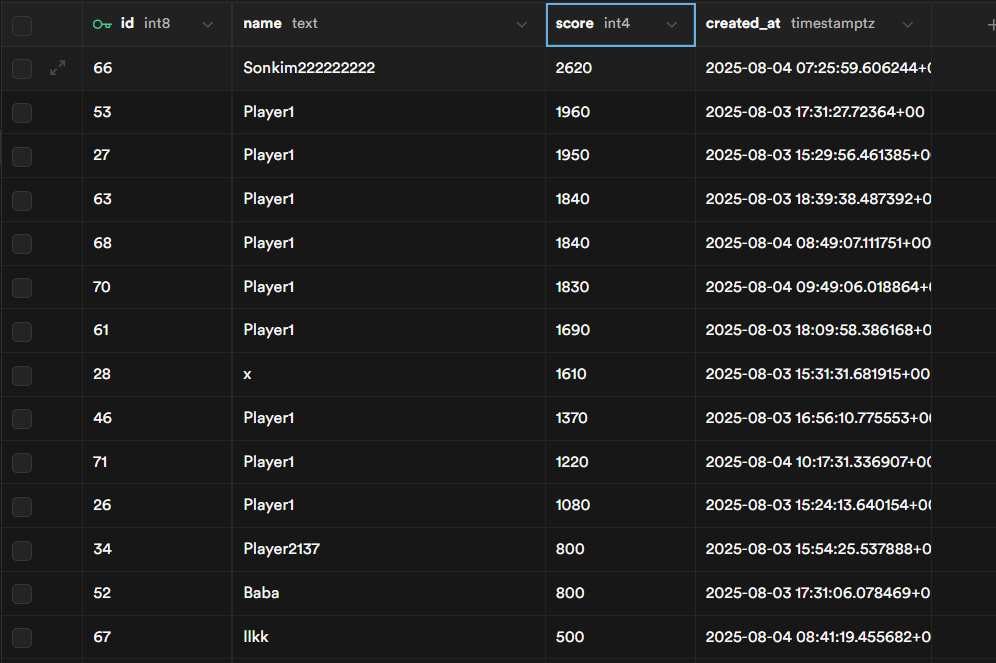The width and height of the screenshot is (996, 663).
Task: Open the id column dropdown menu
Action: click(x=208, y=24)
